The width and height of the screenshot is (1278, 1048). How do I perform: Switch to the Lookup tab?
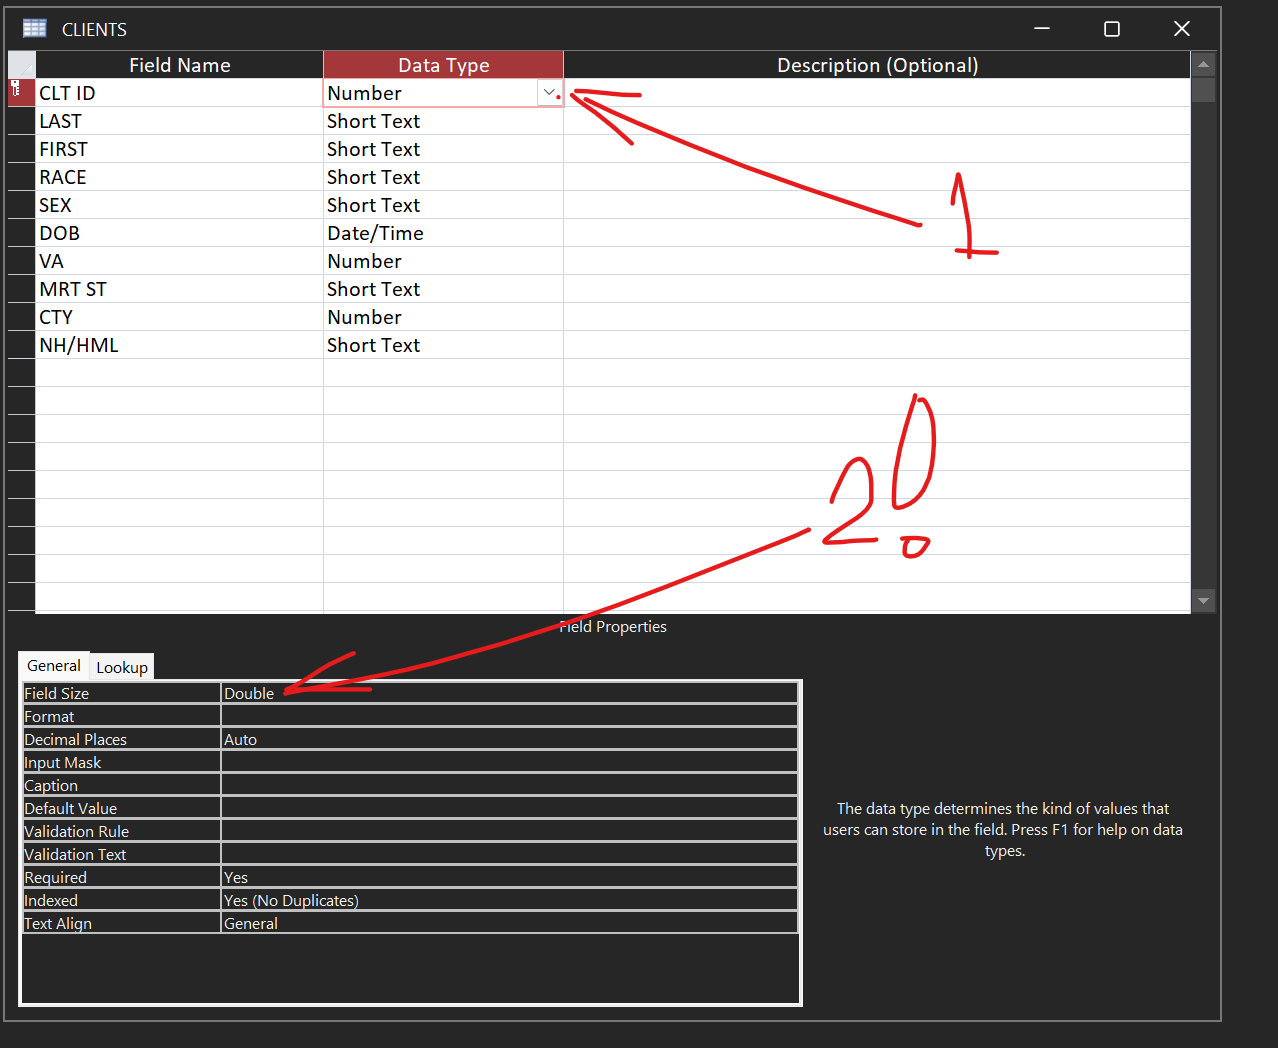tap(122, 667)
